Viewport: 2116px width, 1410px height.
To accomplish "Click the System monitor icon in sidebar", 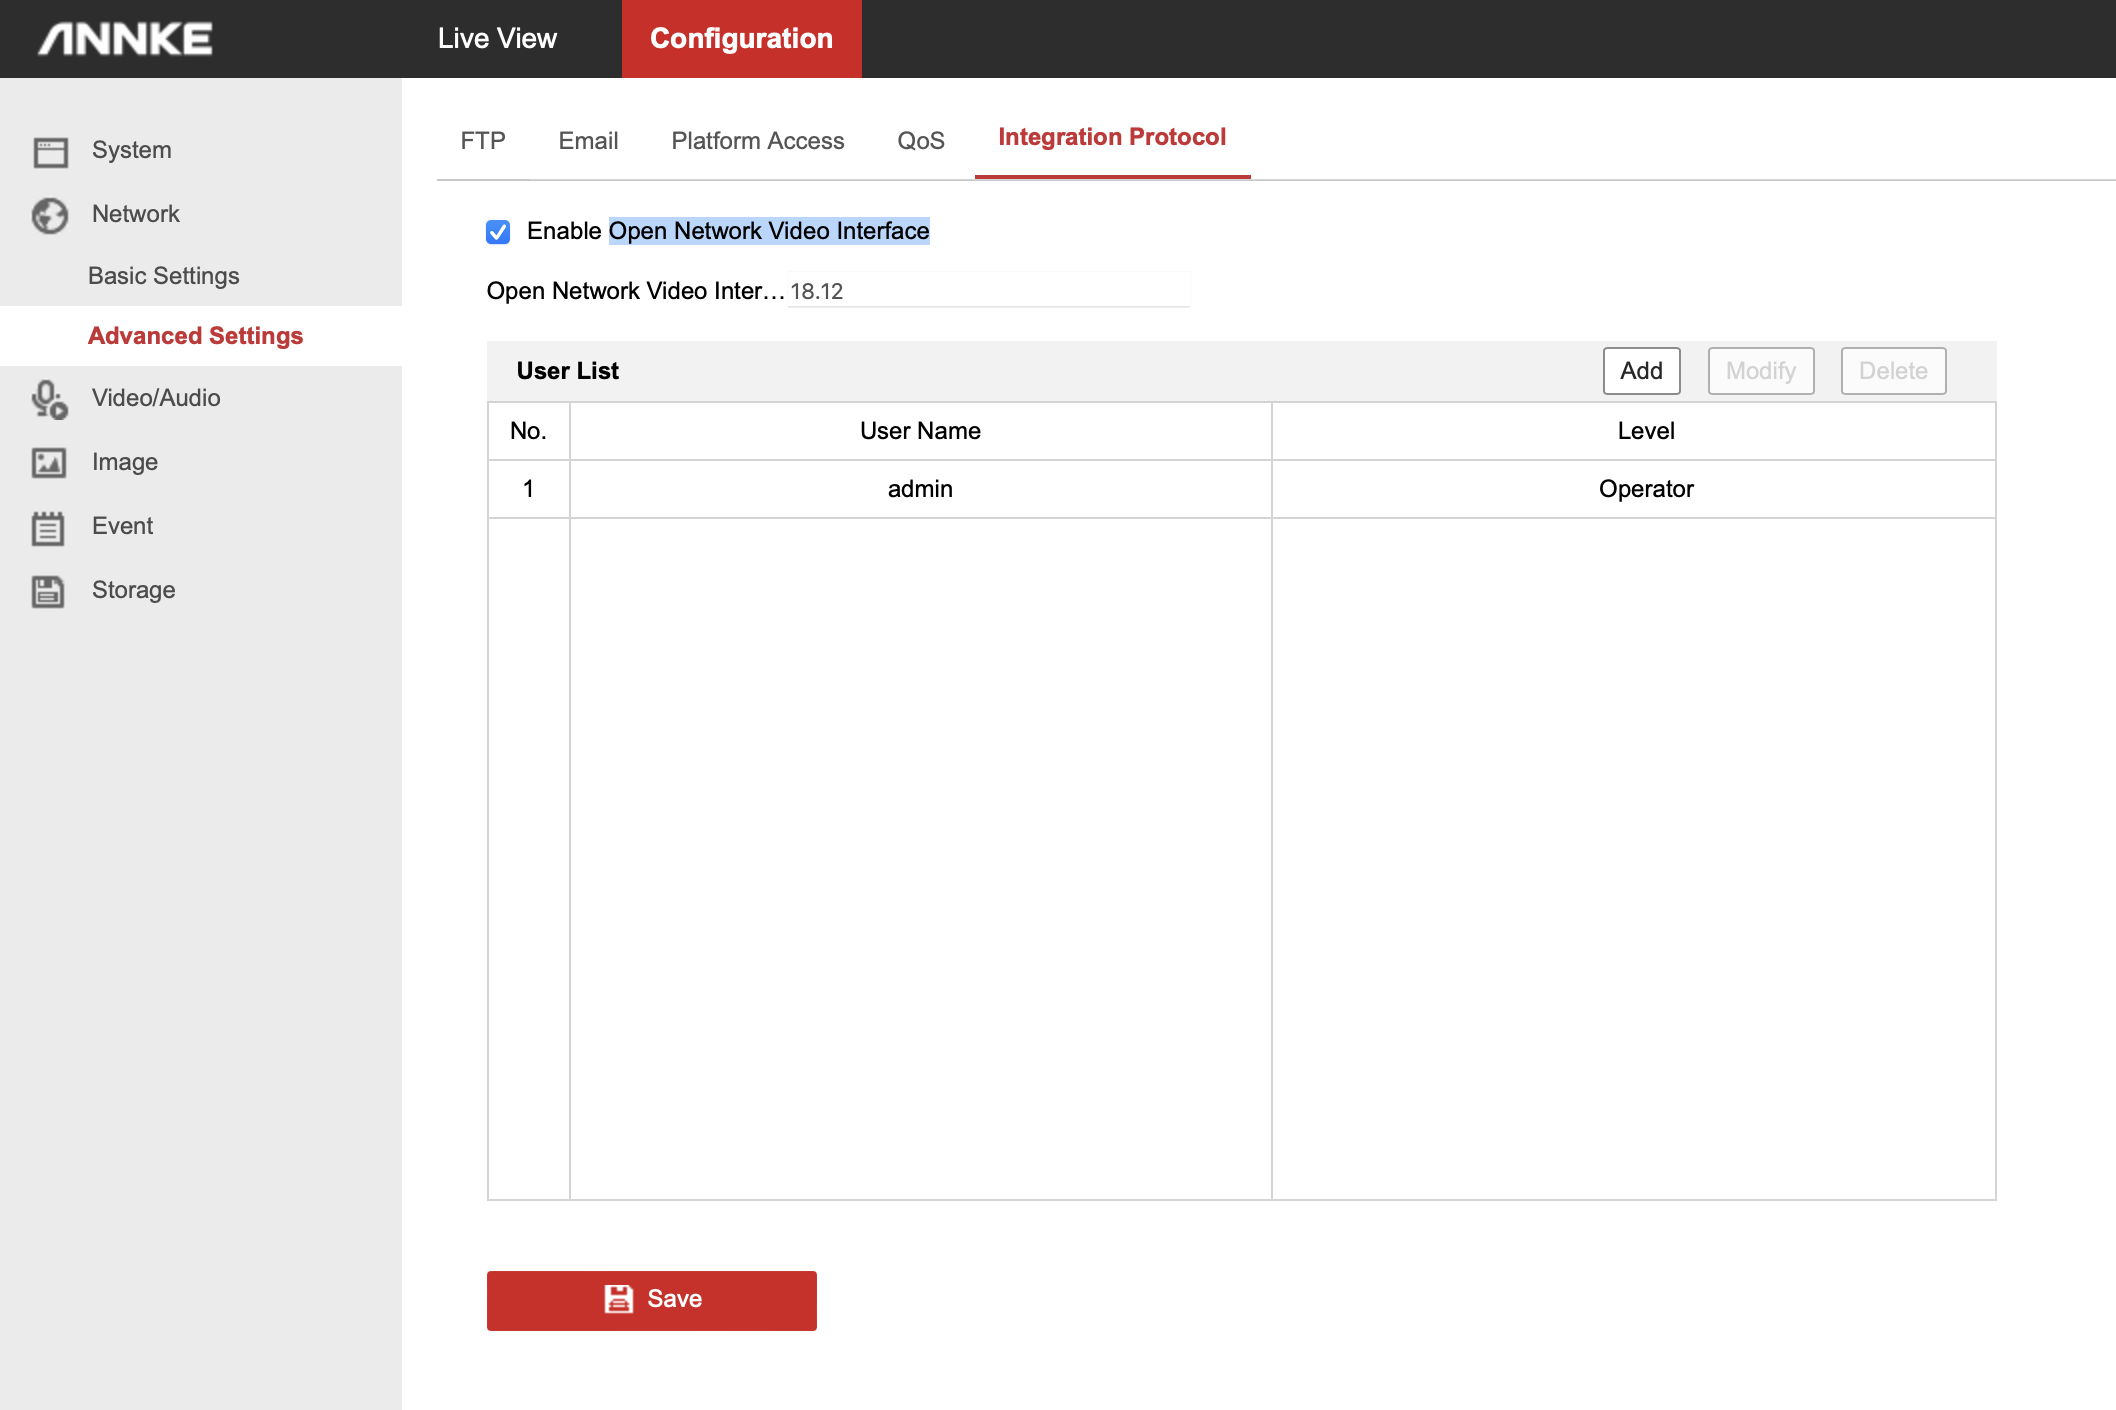I will coord(50,151).
